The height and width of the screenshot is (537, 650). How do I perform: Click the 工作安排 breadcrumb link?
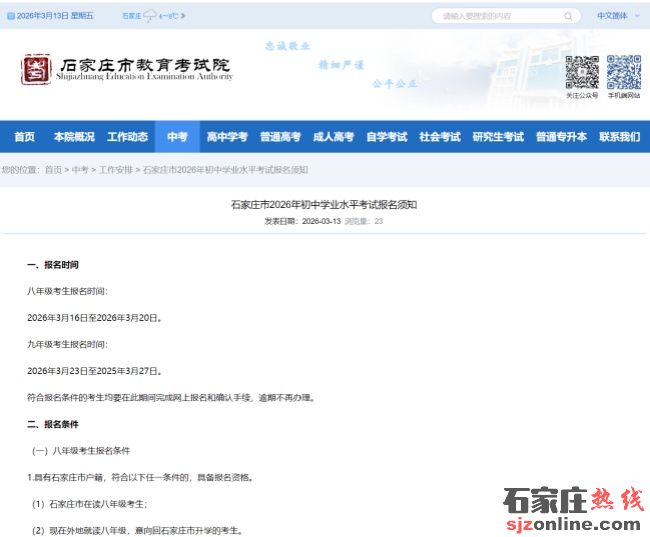[x=115, y=170]
